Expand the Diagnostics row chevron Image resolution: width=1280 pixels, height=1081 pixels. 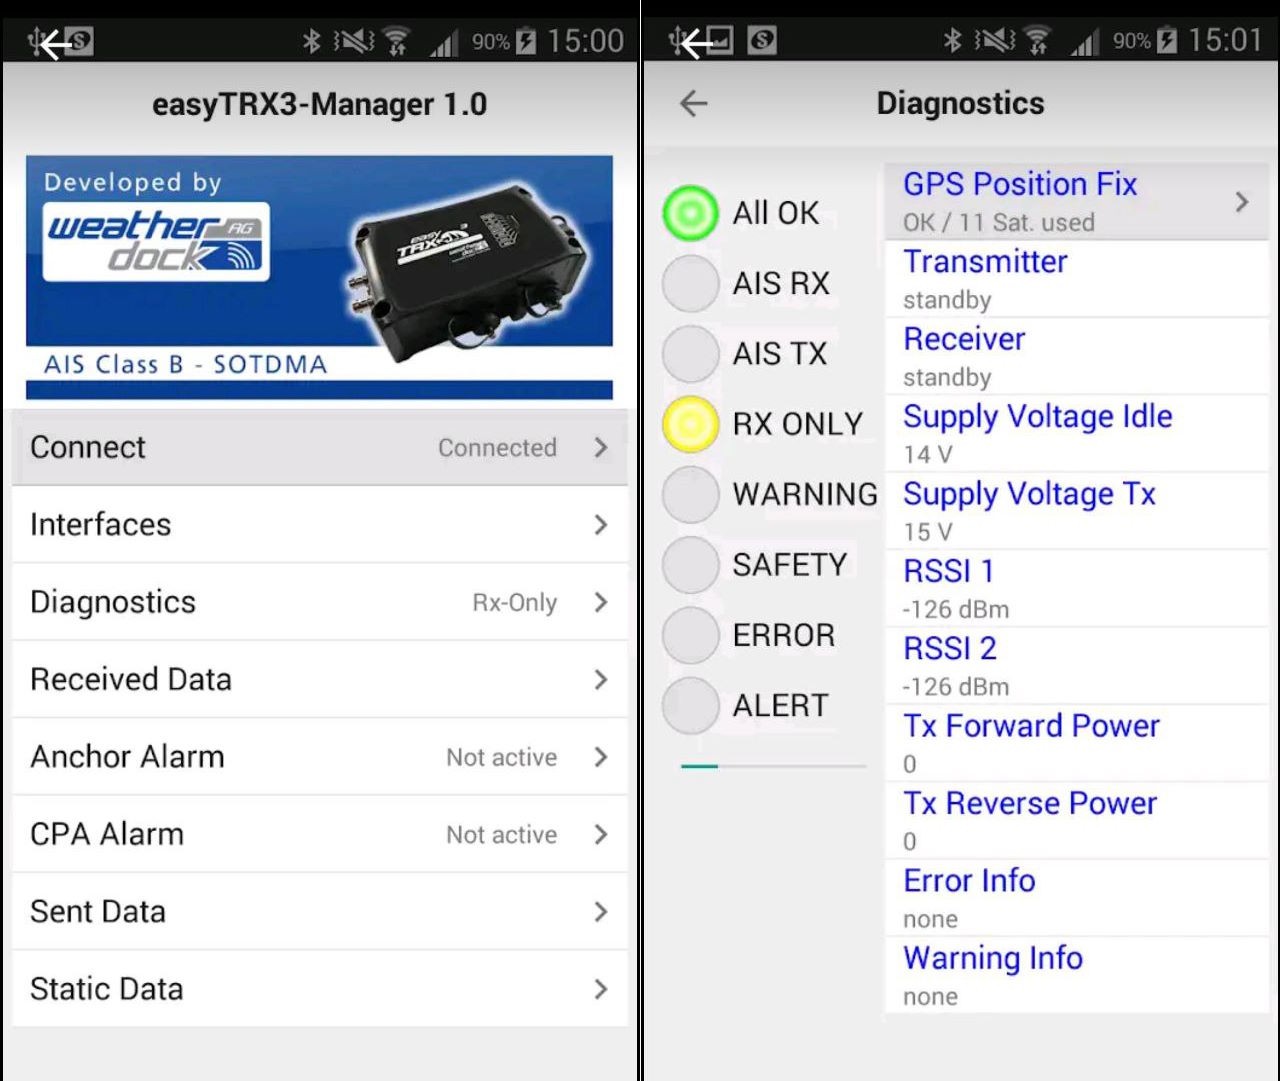[x=600, y=602]
